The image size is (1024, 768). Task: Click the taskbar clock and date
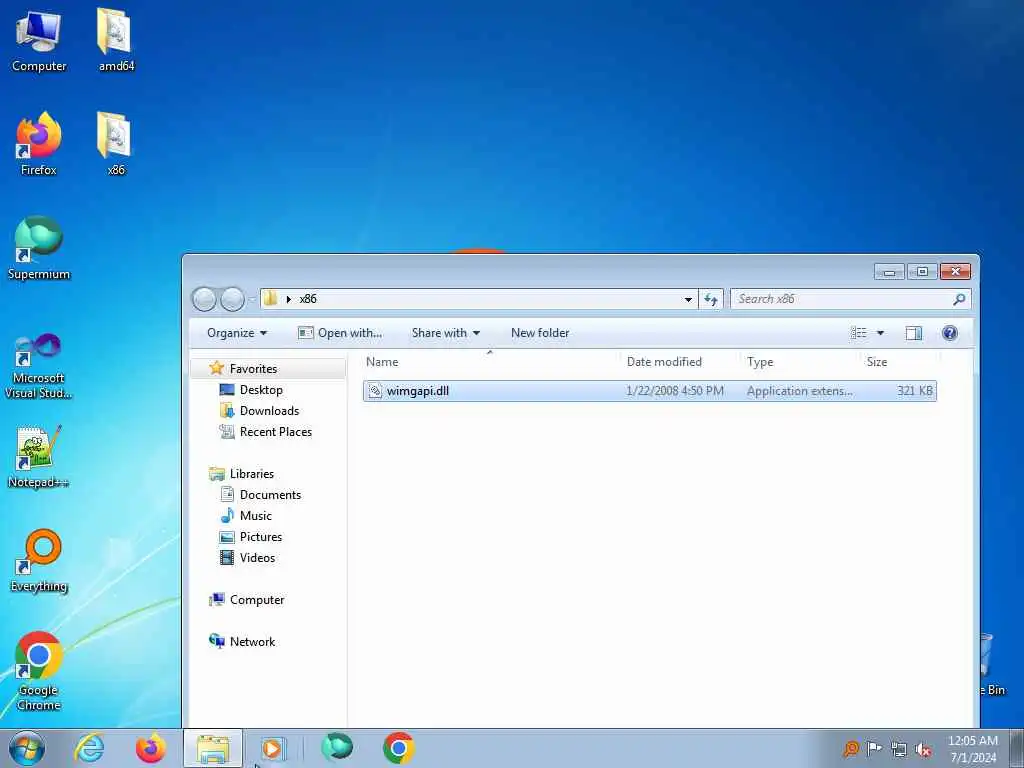972,749
